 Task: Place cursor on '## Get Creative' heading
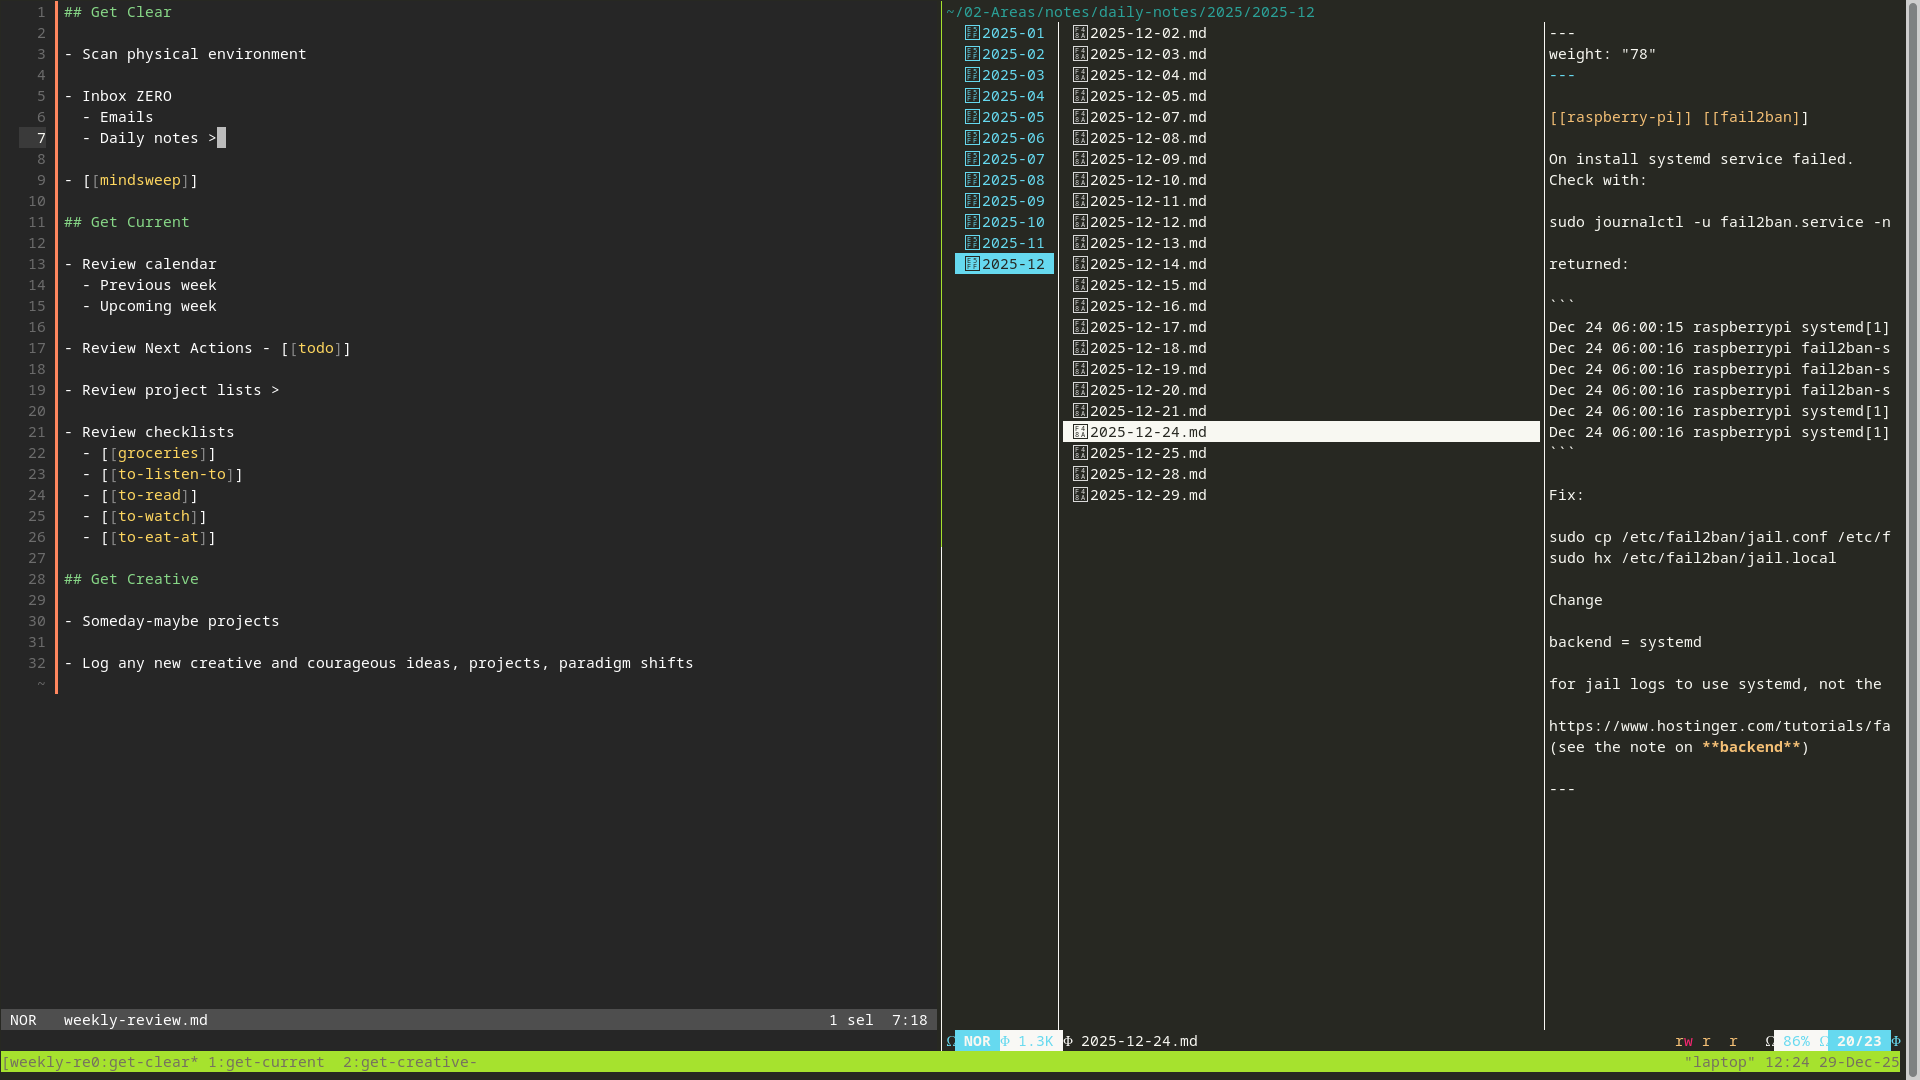pos(131,579)
